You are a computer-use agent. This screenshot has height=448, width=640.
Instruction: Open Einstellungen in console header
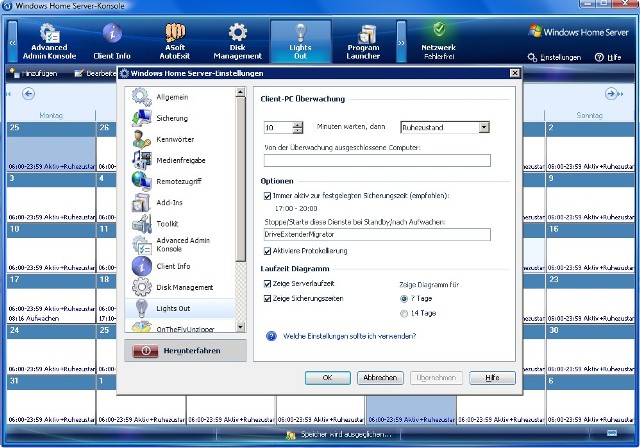tap(554, 58)
